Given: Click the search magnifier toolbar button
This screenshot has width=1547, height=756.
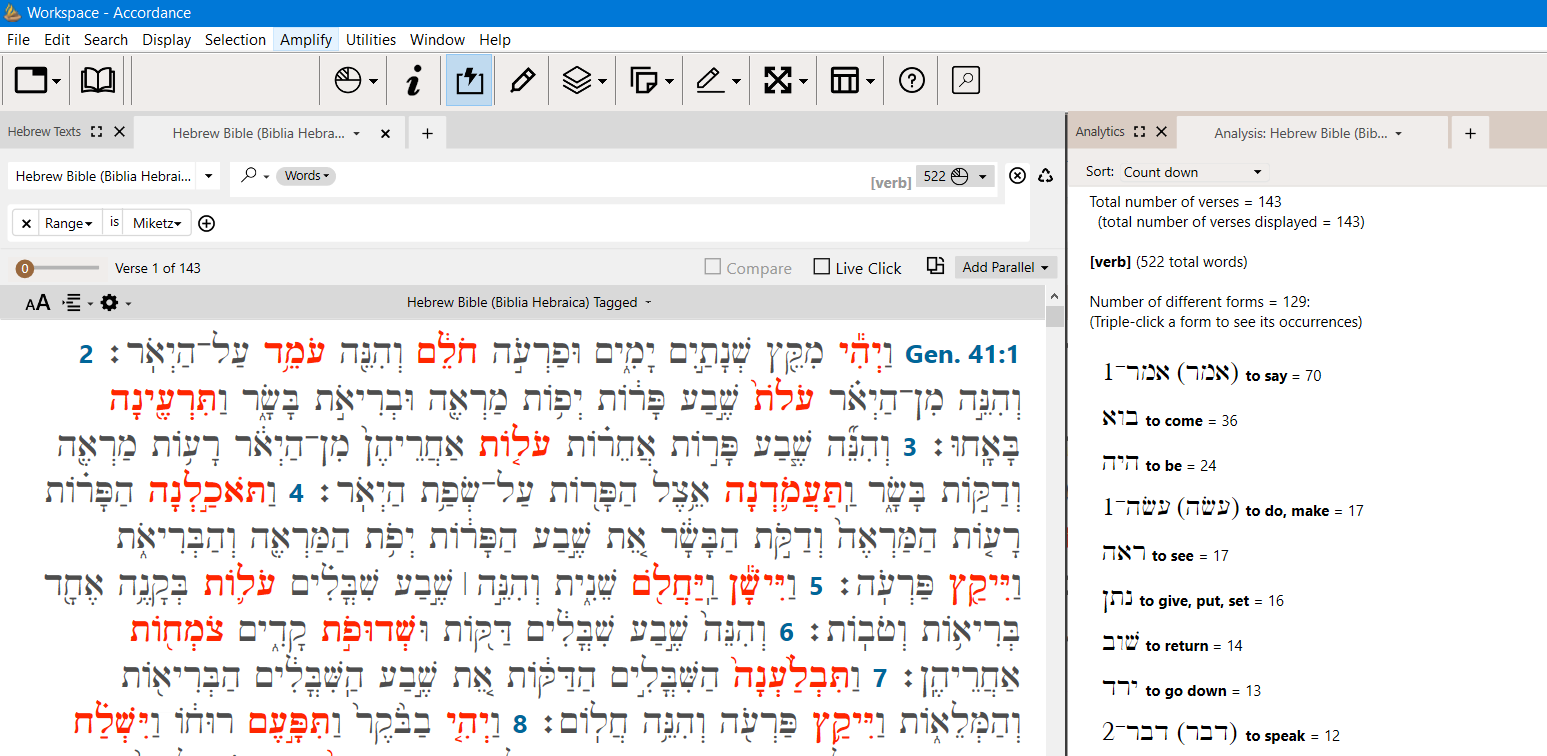Looking at the screenshot, I should [x=966, y=81].
